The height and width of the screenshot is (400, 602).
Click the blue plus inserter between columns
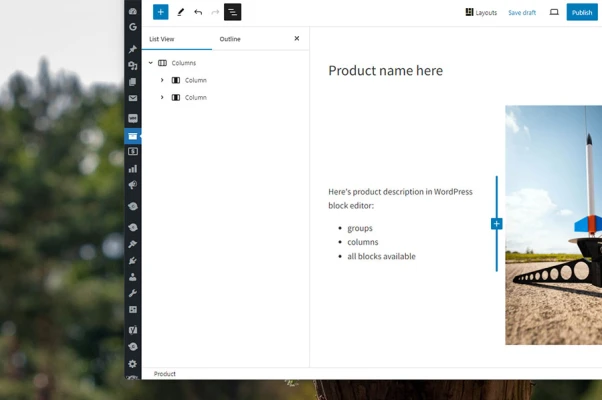tap(496, 224)
